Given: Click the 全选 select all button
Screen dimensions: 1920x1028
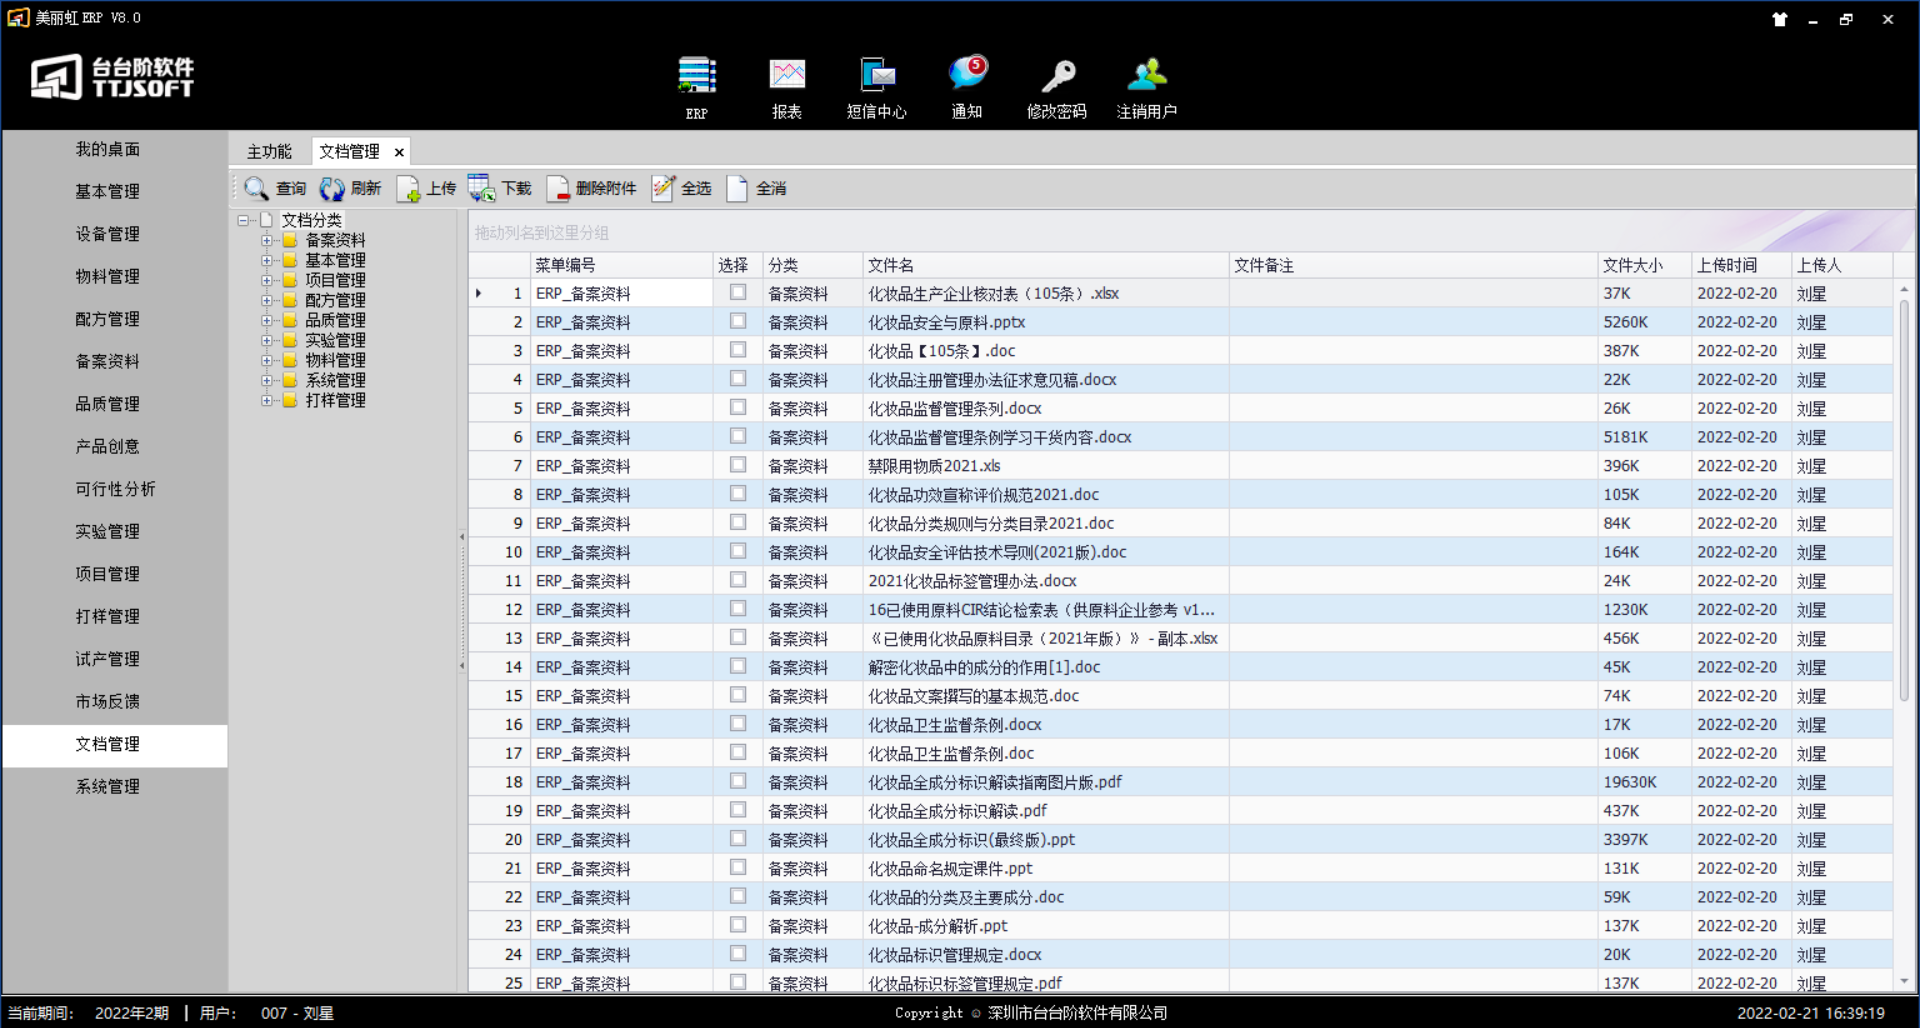Looking at the screenshot, I should [682, 189].
